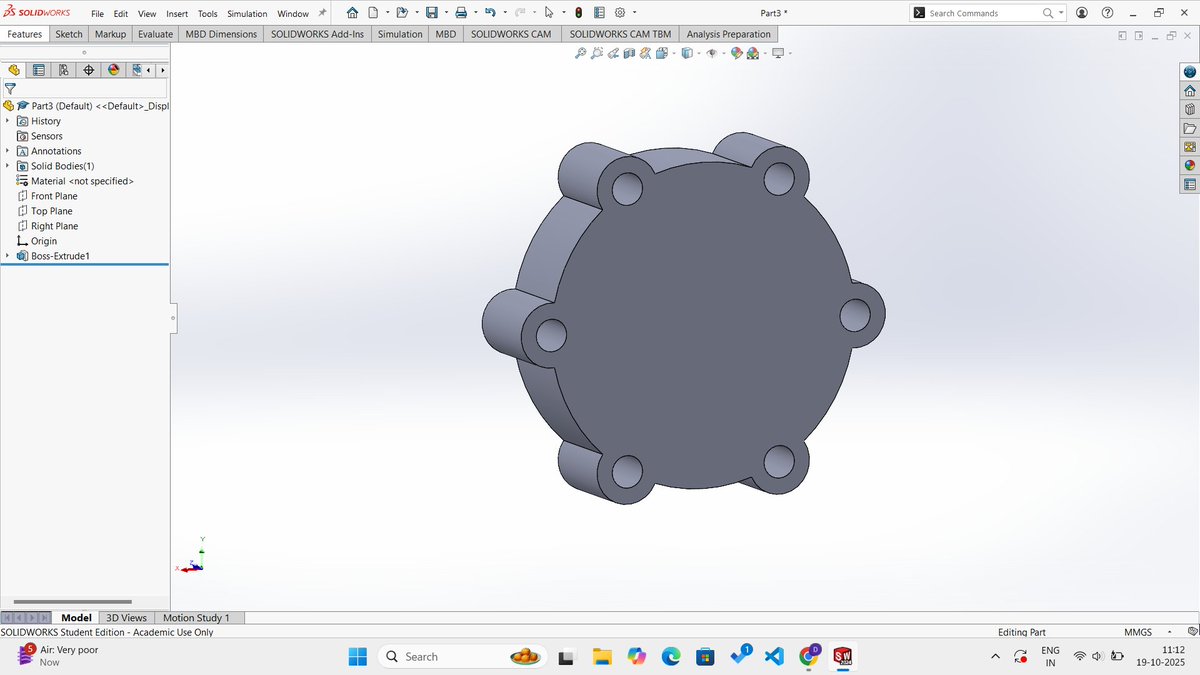Print using the printer icon
Screen dimensions: 1200x675
click(x=461, y=13)
